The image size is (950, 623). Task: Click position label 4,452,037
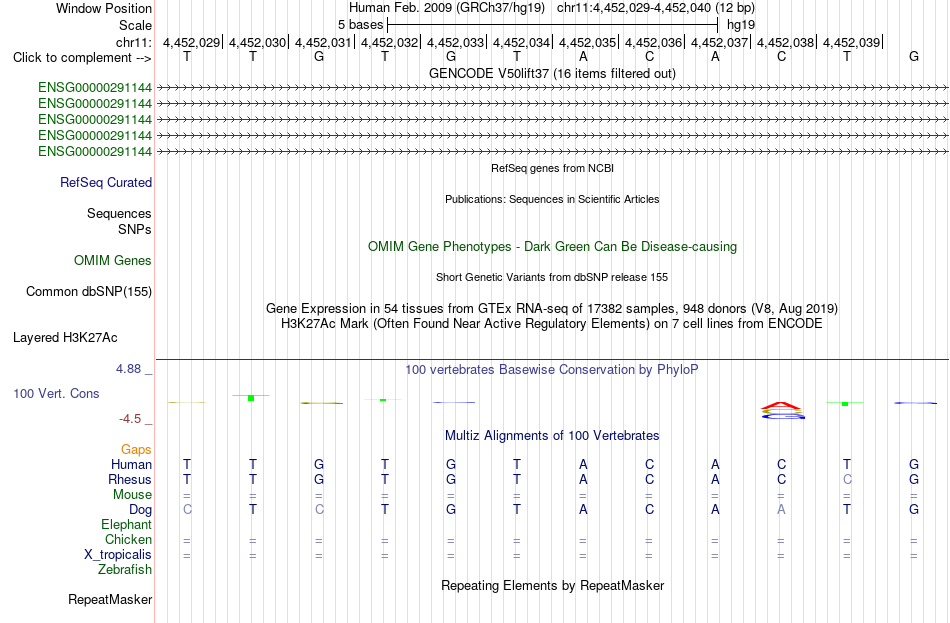point(720,42)
